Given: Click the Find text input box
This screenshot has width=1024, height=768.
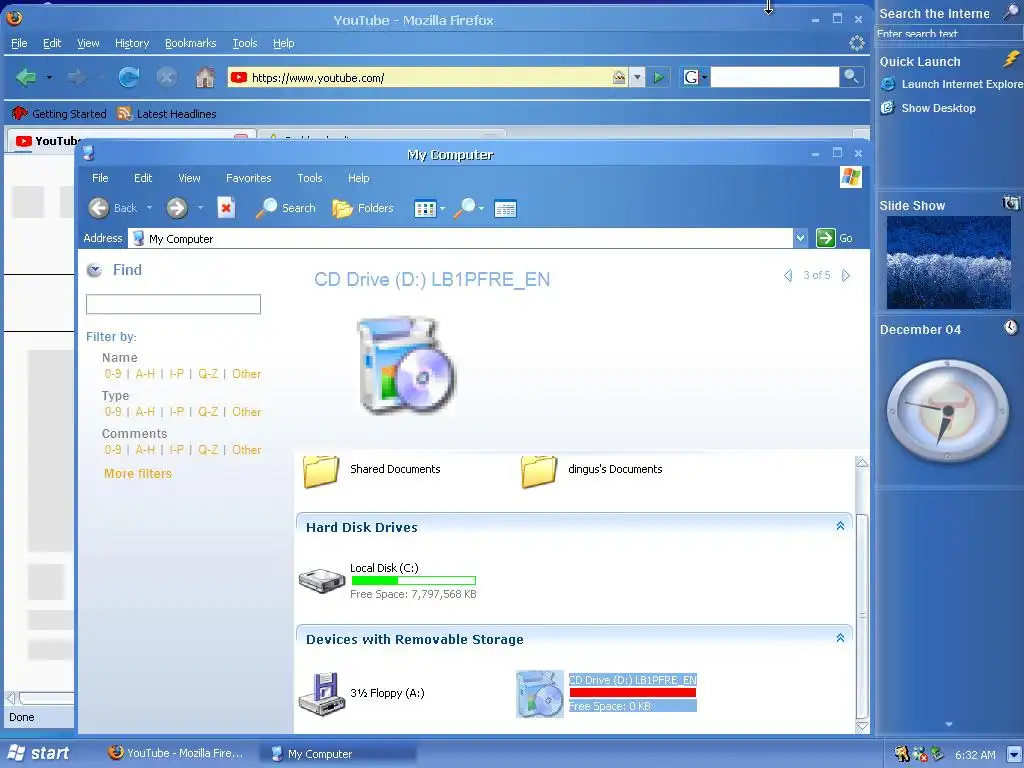Looking at the screenshot, I should click(173, 304).
